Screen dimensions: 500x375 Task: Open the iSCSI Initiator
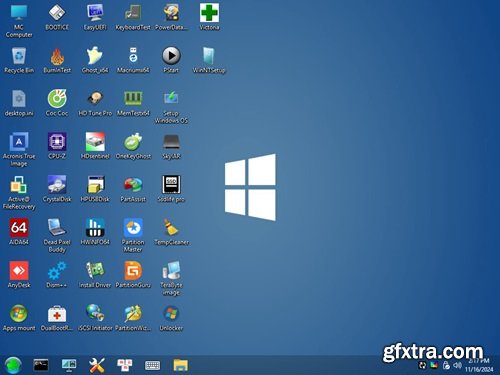95,318
